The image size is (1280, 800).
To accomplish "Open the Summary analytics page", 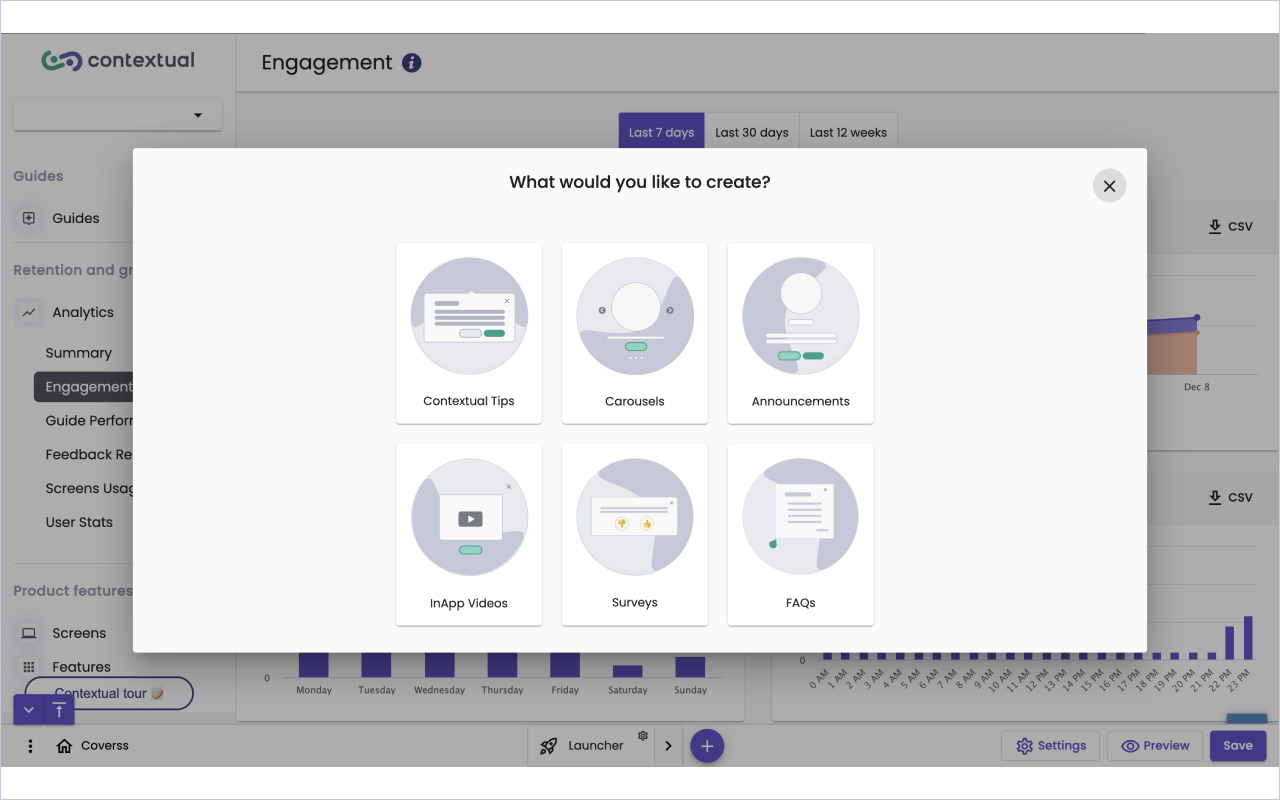I will click(x=79, y=353).
